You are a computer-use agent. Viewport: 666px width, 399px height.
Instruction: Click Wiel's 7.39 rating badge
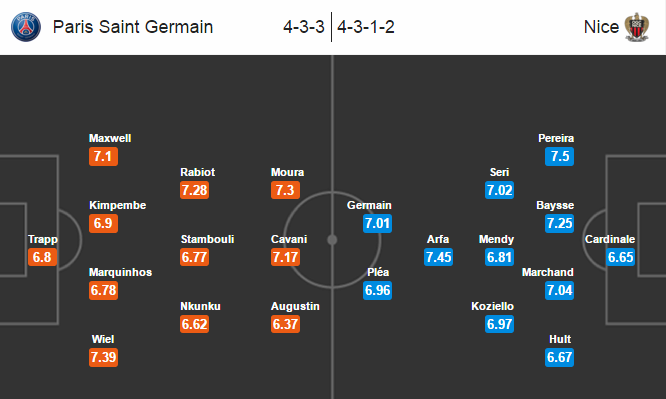coord(103,357)
